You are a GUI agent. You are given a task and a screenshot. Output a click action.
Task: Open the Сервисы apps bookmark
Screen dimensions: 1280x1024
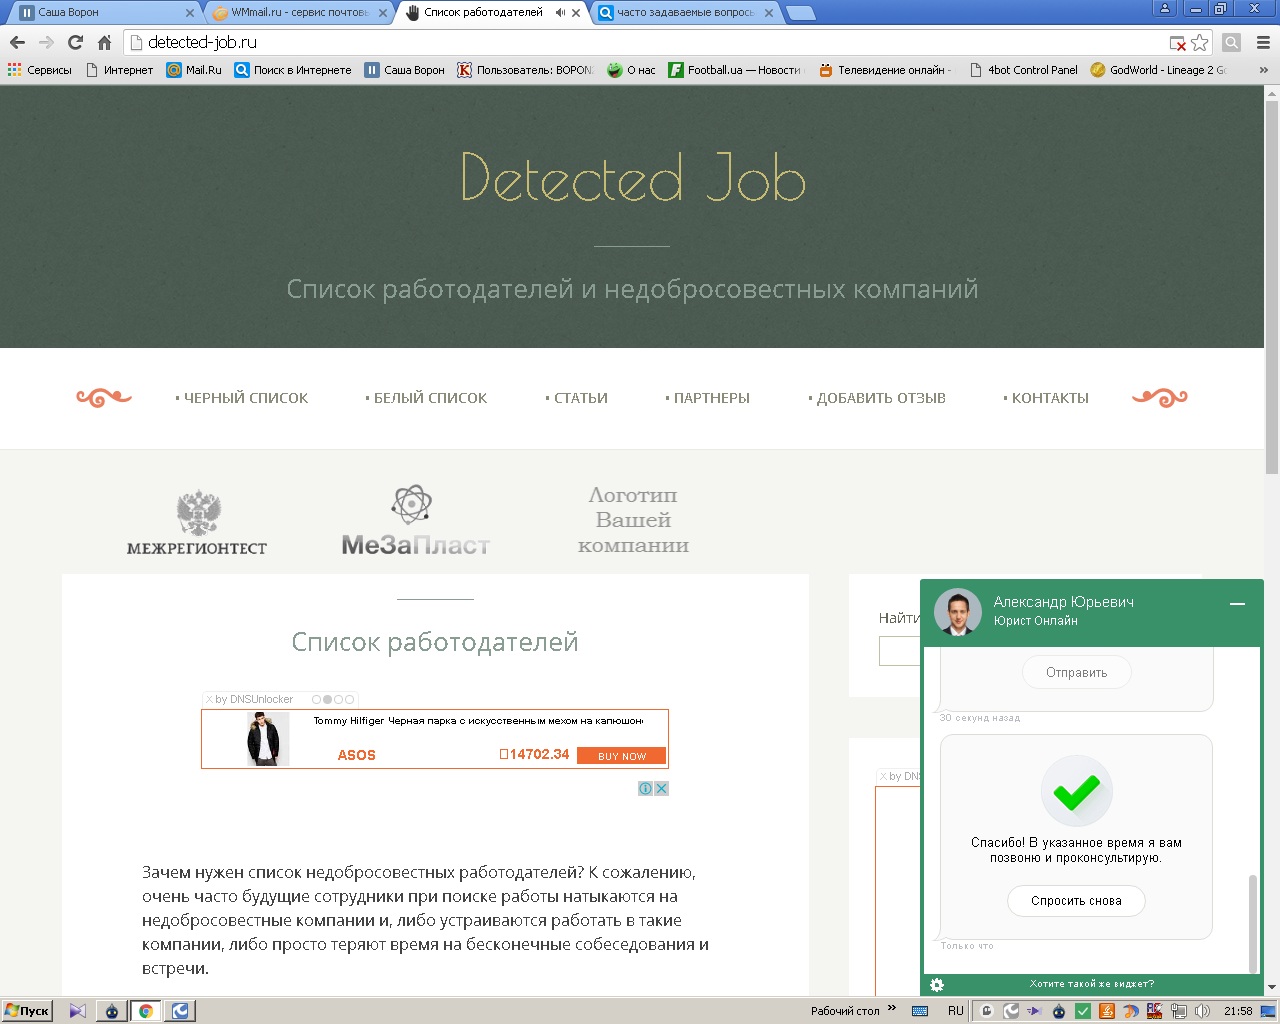pos(40,70)
